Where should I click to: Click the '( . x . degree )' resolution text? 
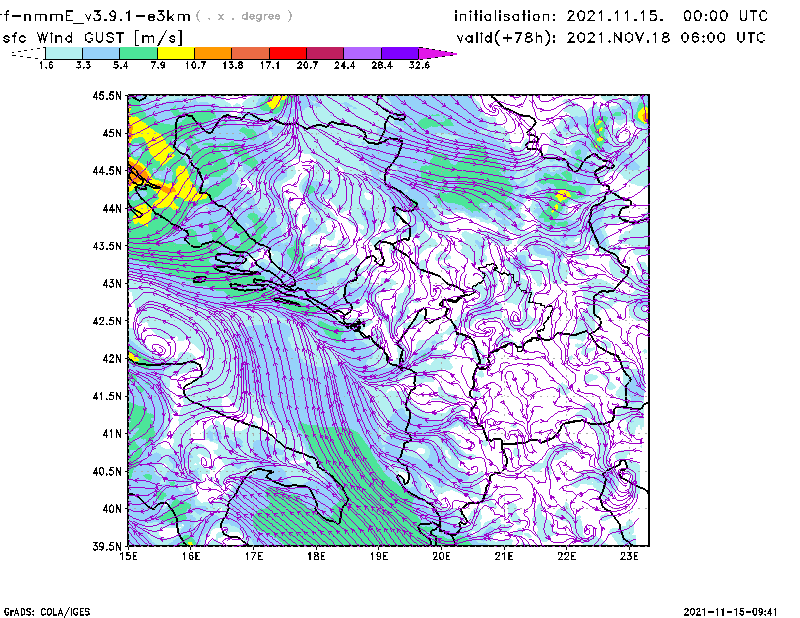pyautogui.click(x=244, y=16)
